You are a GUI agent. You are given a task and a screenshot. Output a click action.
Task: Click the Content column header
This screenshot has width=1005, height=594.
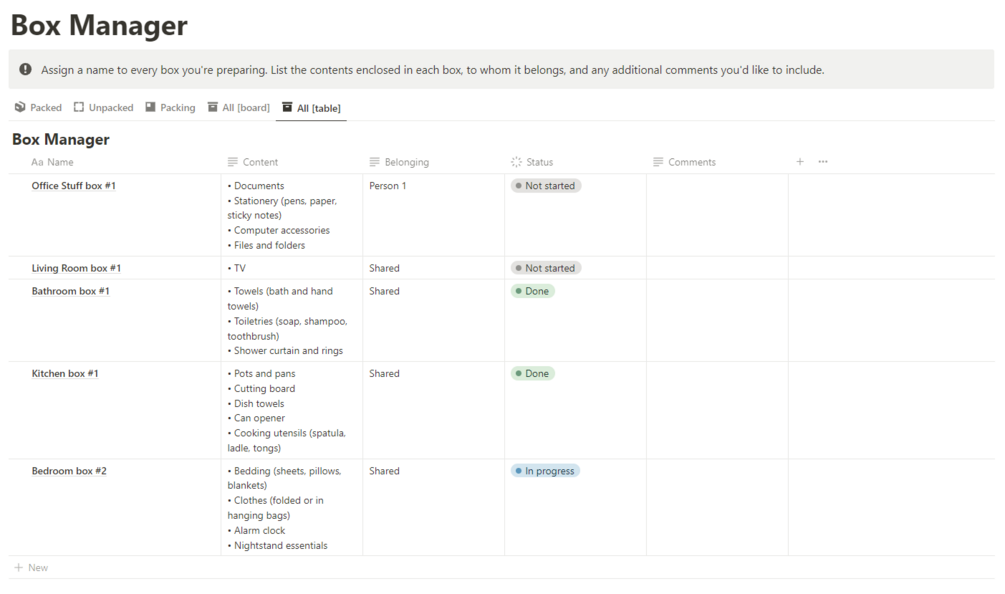pos(260,162)
